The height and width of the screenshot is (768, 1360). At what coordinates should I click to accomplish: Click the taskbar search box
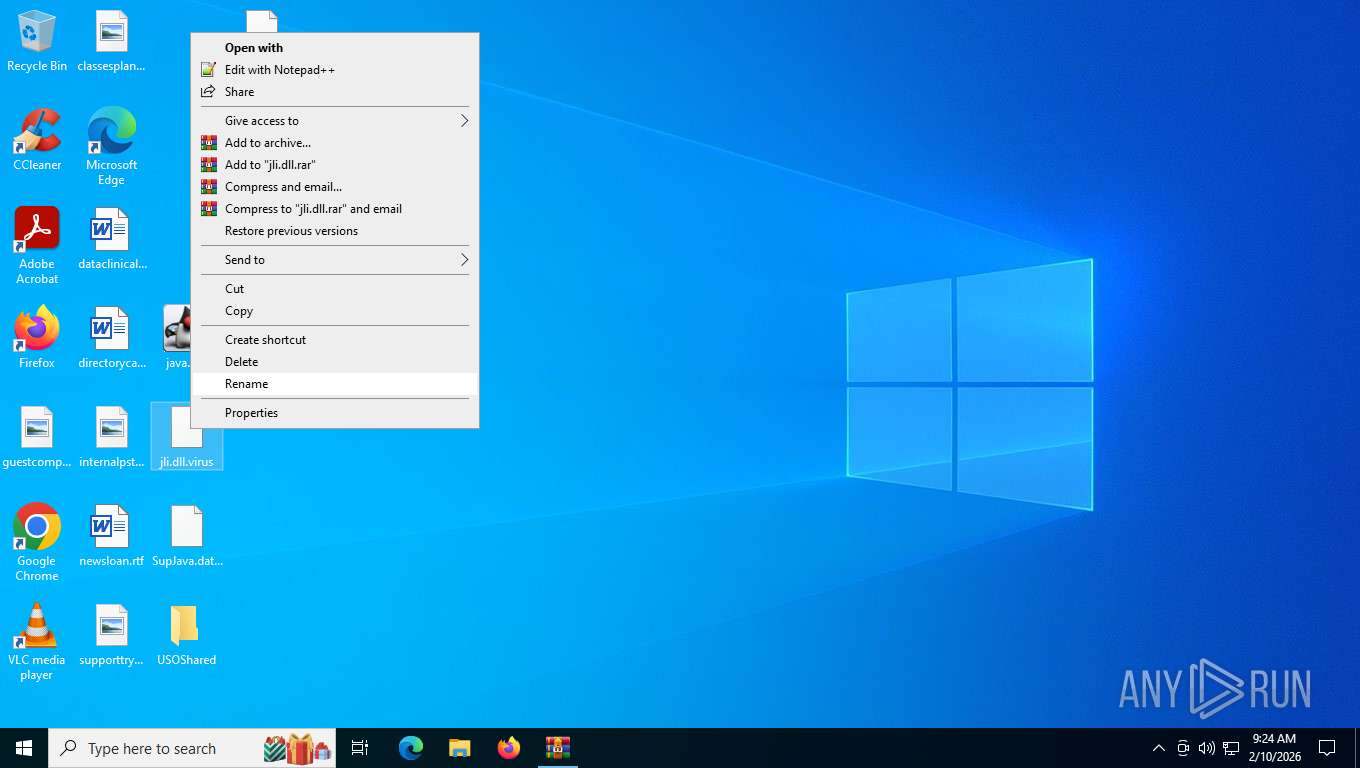[x=192, y=748]
